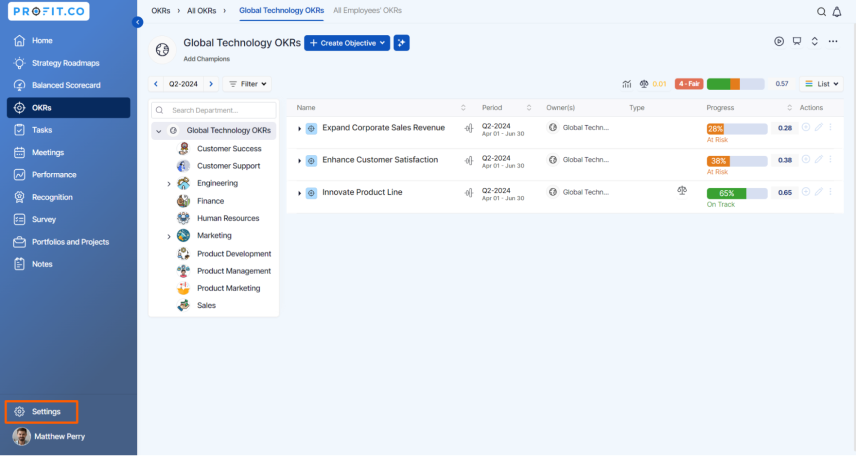
Task: Click the 4 - Fair rating badge
Action: pos(689,84)
